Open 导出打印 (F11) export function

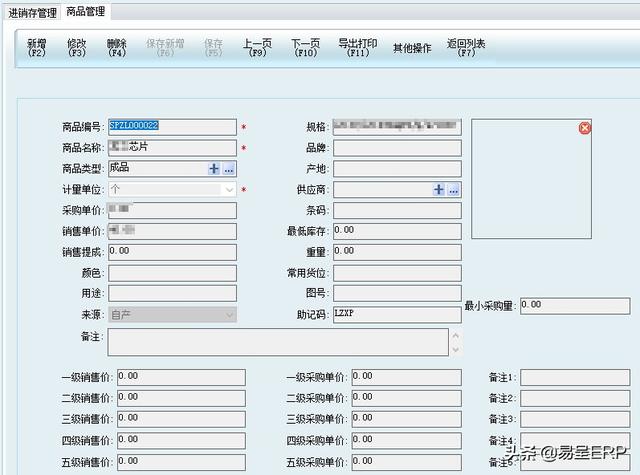click(x=358, y=49)
